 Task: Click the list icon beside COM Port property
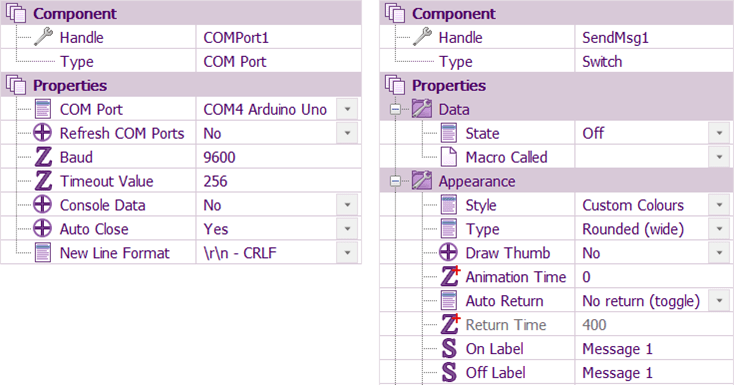(43, 109)
